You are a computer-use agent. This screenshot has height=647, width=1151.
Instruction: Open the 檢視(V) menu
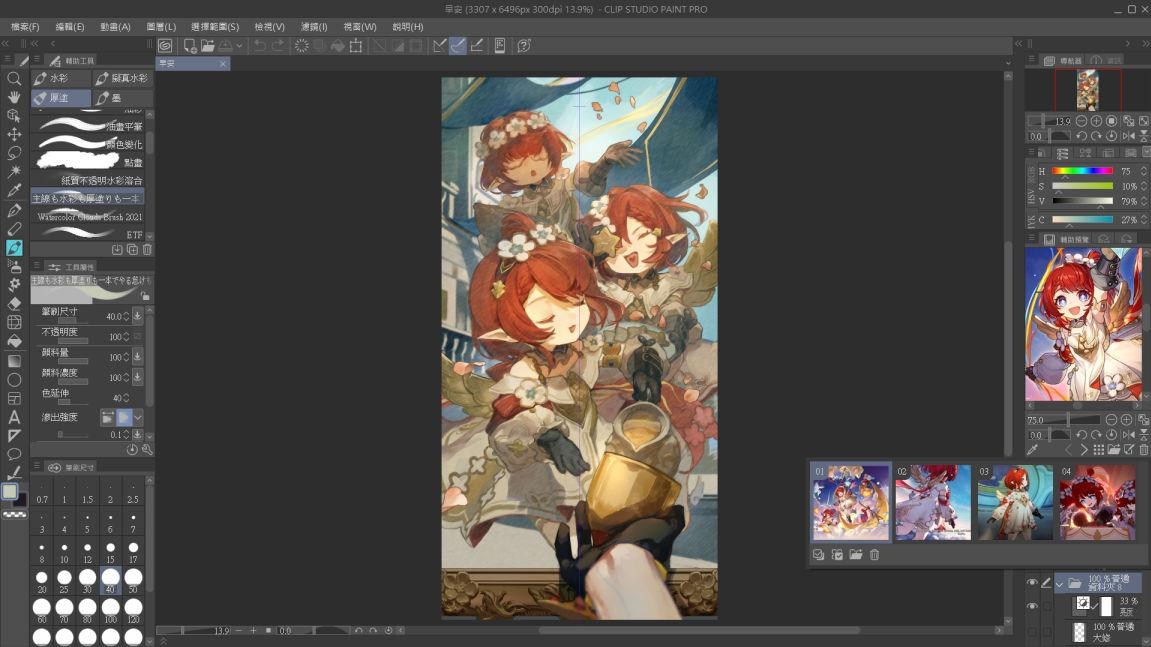coord(269,26)
